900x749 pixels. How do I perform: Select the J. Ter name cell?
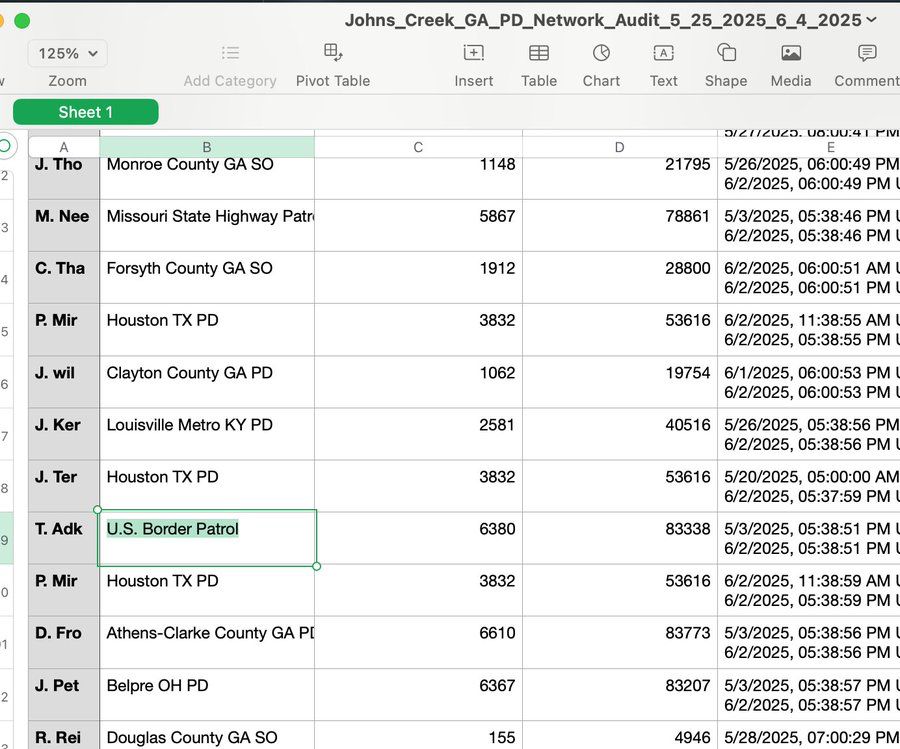[x=64, y=486]
